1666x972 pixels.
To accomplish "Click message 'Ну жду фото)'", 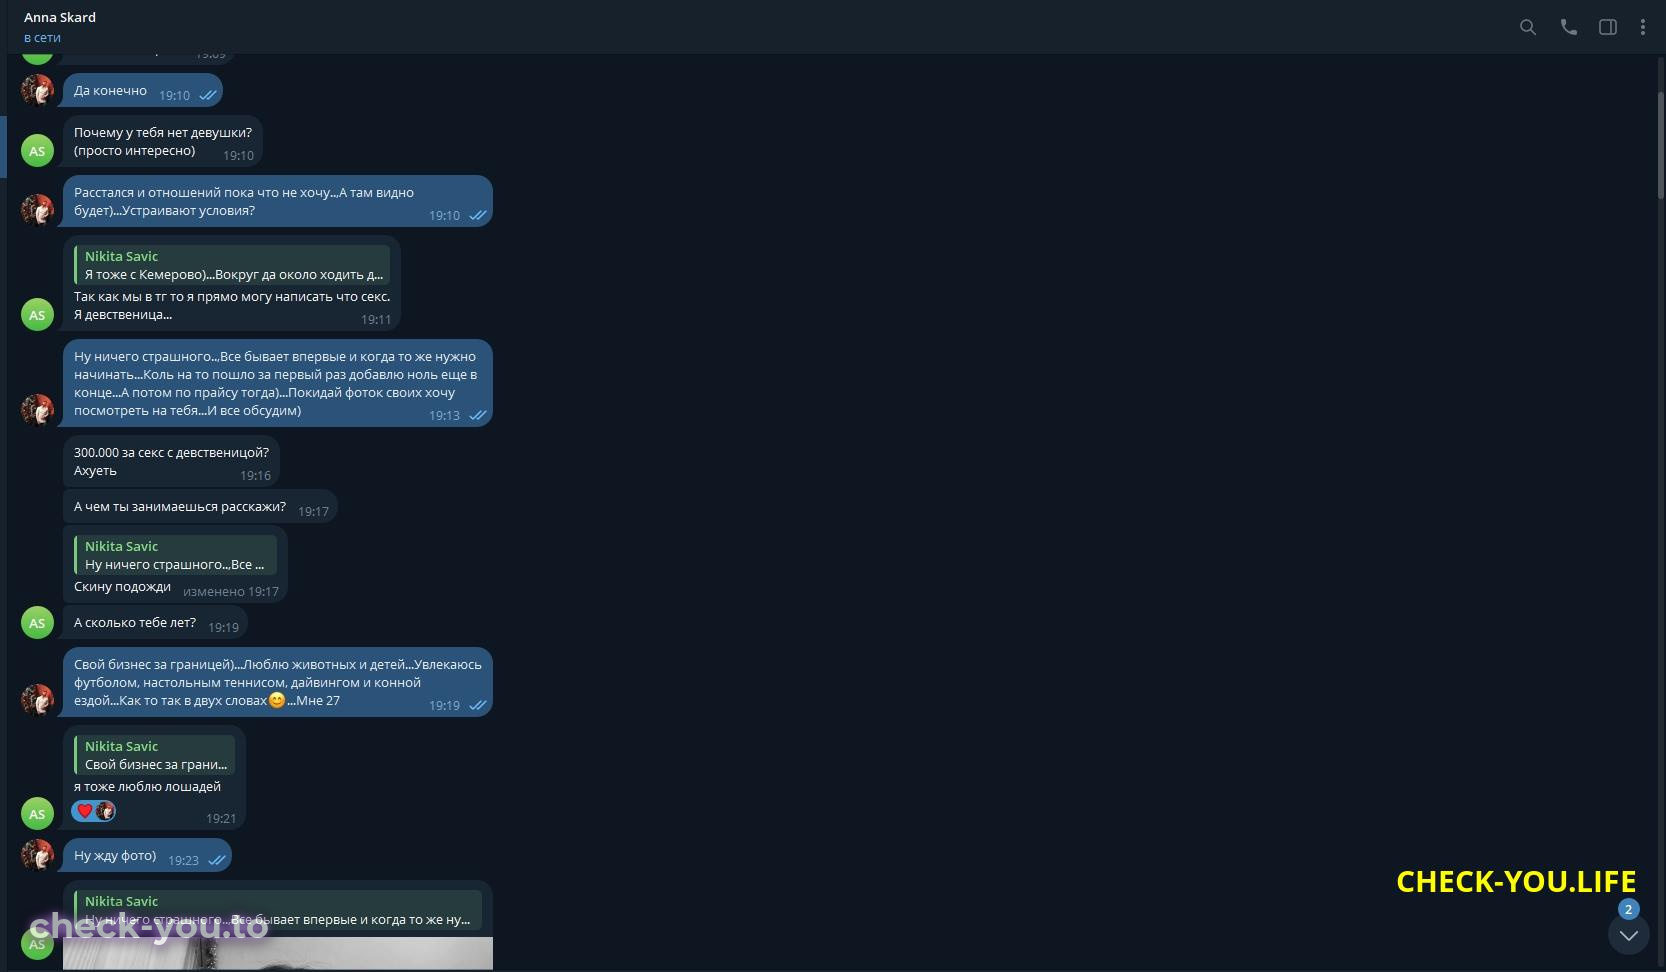I will 147,856.
